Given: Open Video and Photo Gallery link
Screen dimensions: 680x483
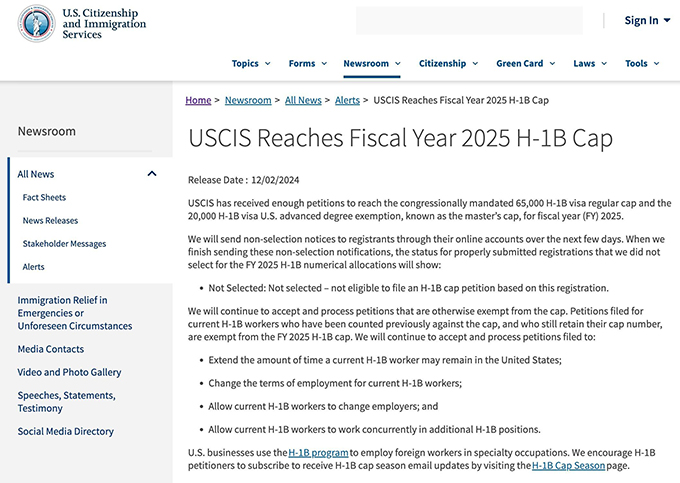Looking at the screenshot, I should click(x=69, y=372).
